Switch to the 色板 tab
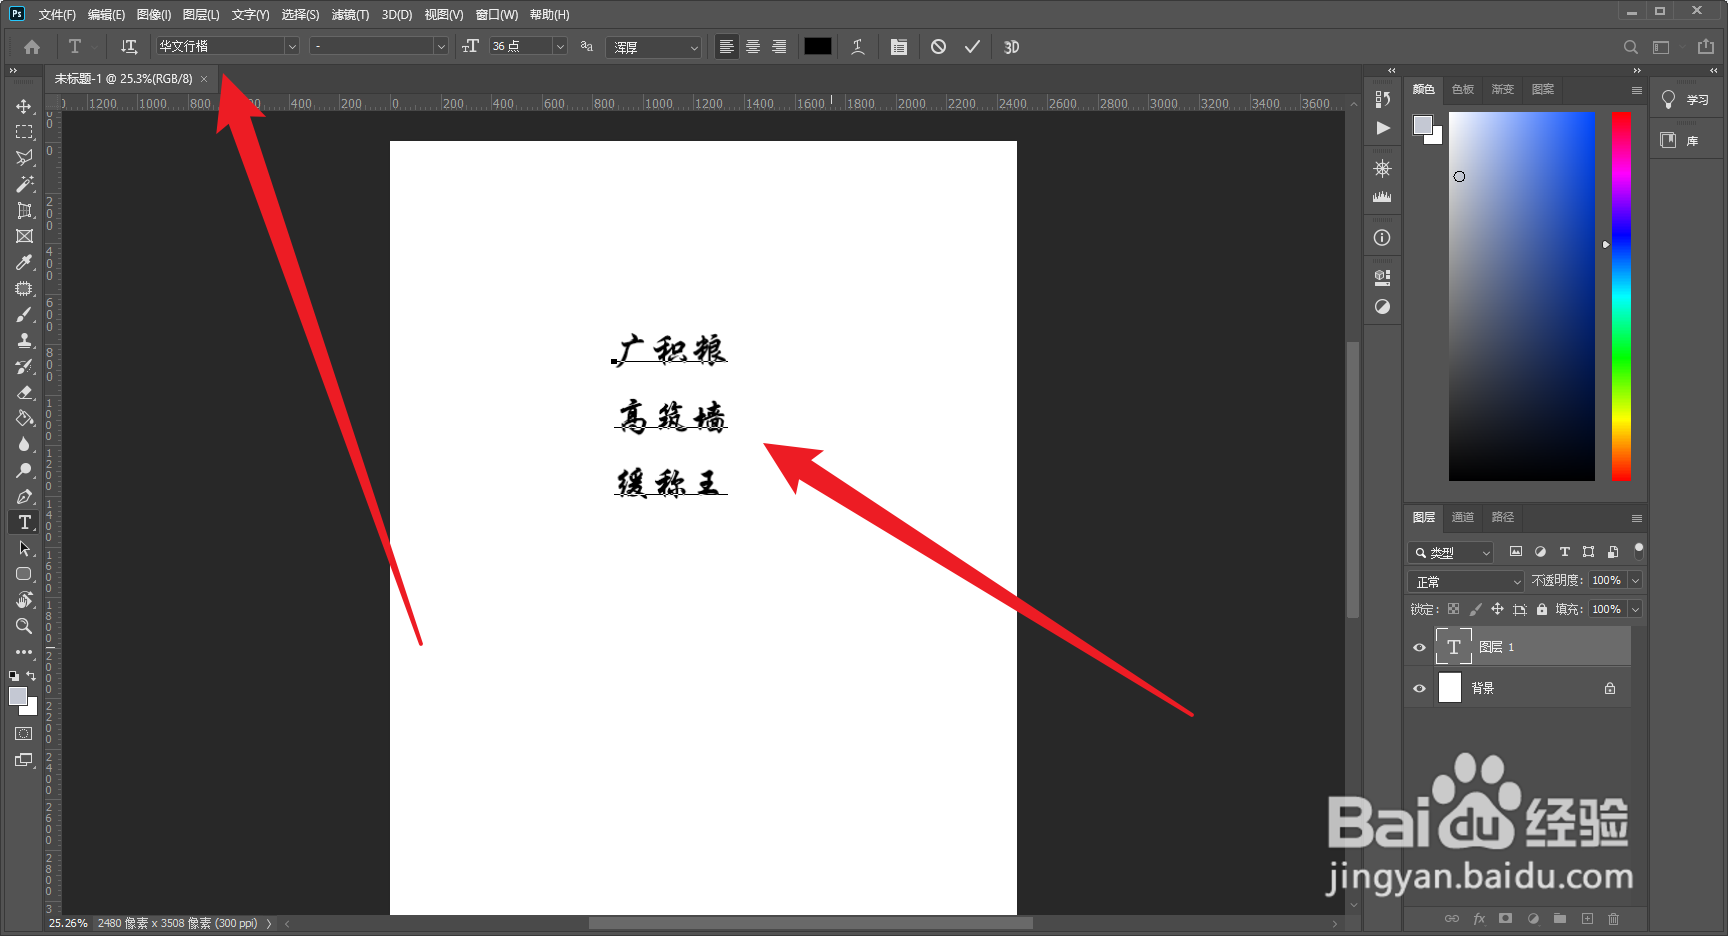 point(1463,89)
